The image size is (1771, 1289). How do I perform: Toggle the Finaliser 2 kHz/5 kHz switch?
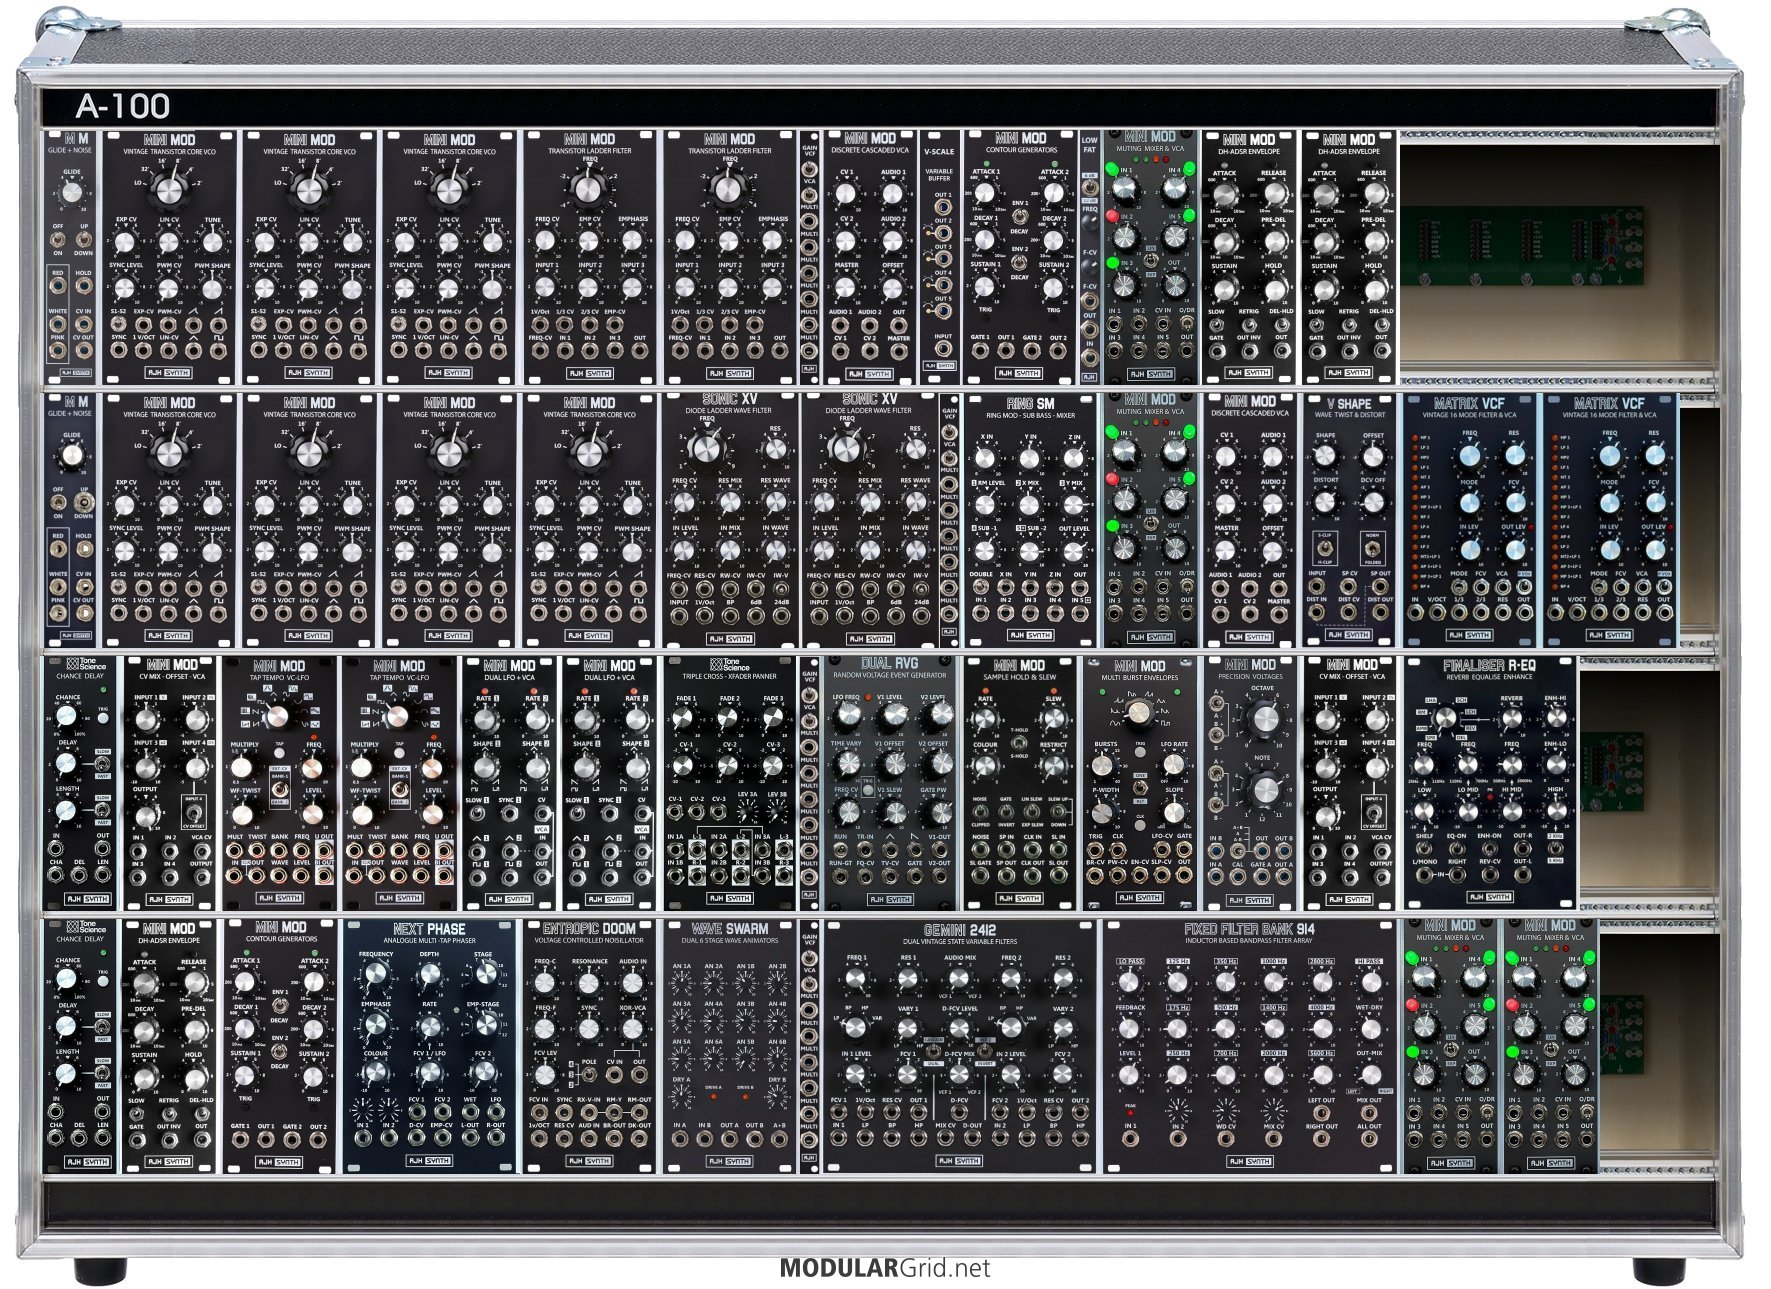[1555, 848]
